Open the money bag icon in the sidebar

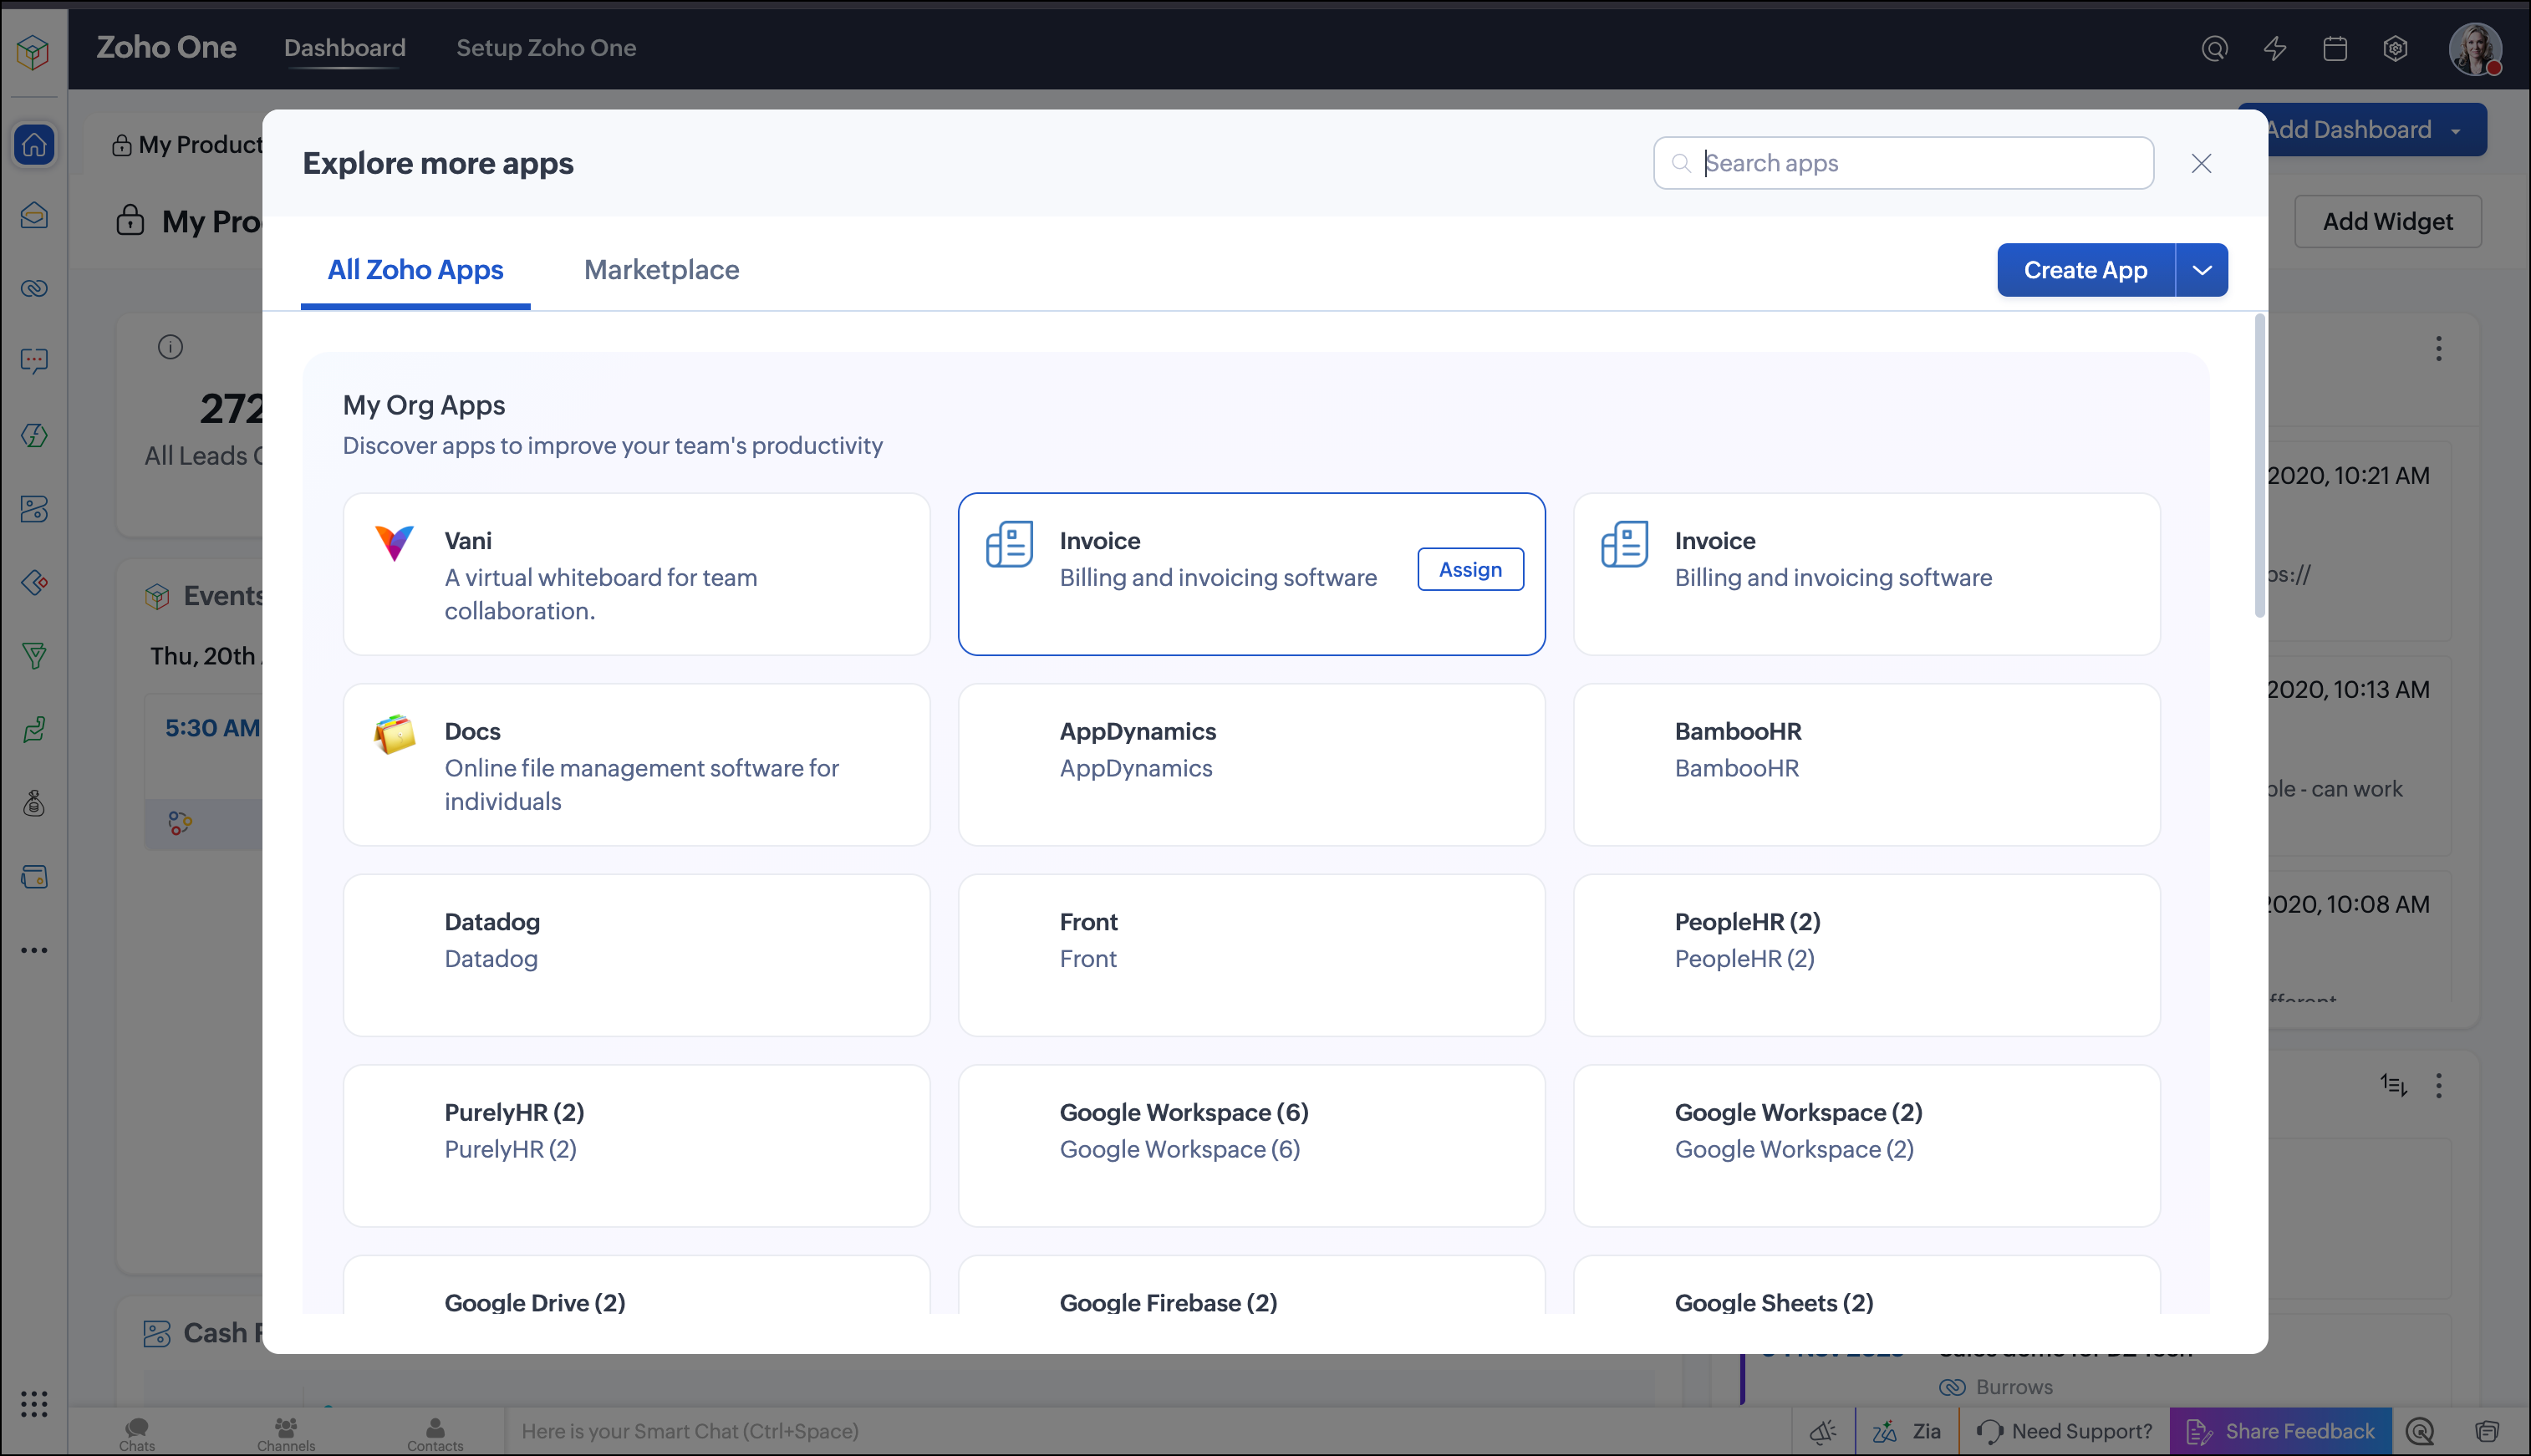tap(34, 803)
